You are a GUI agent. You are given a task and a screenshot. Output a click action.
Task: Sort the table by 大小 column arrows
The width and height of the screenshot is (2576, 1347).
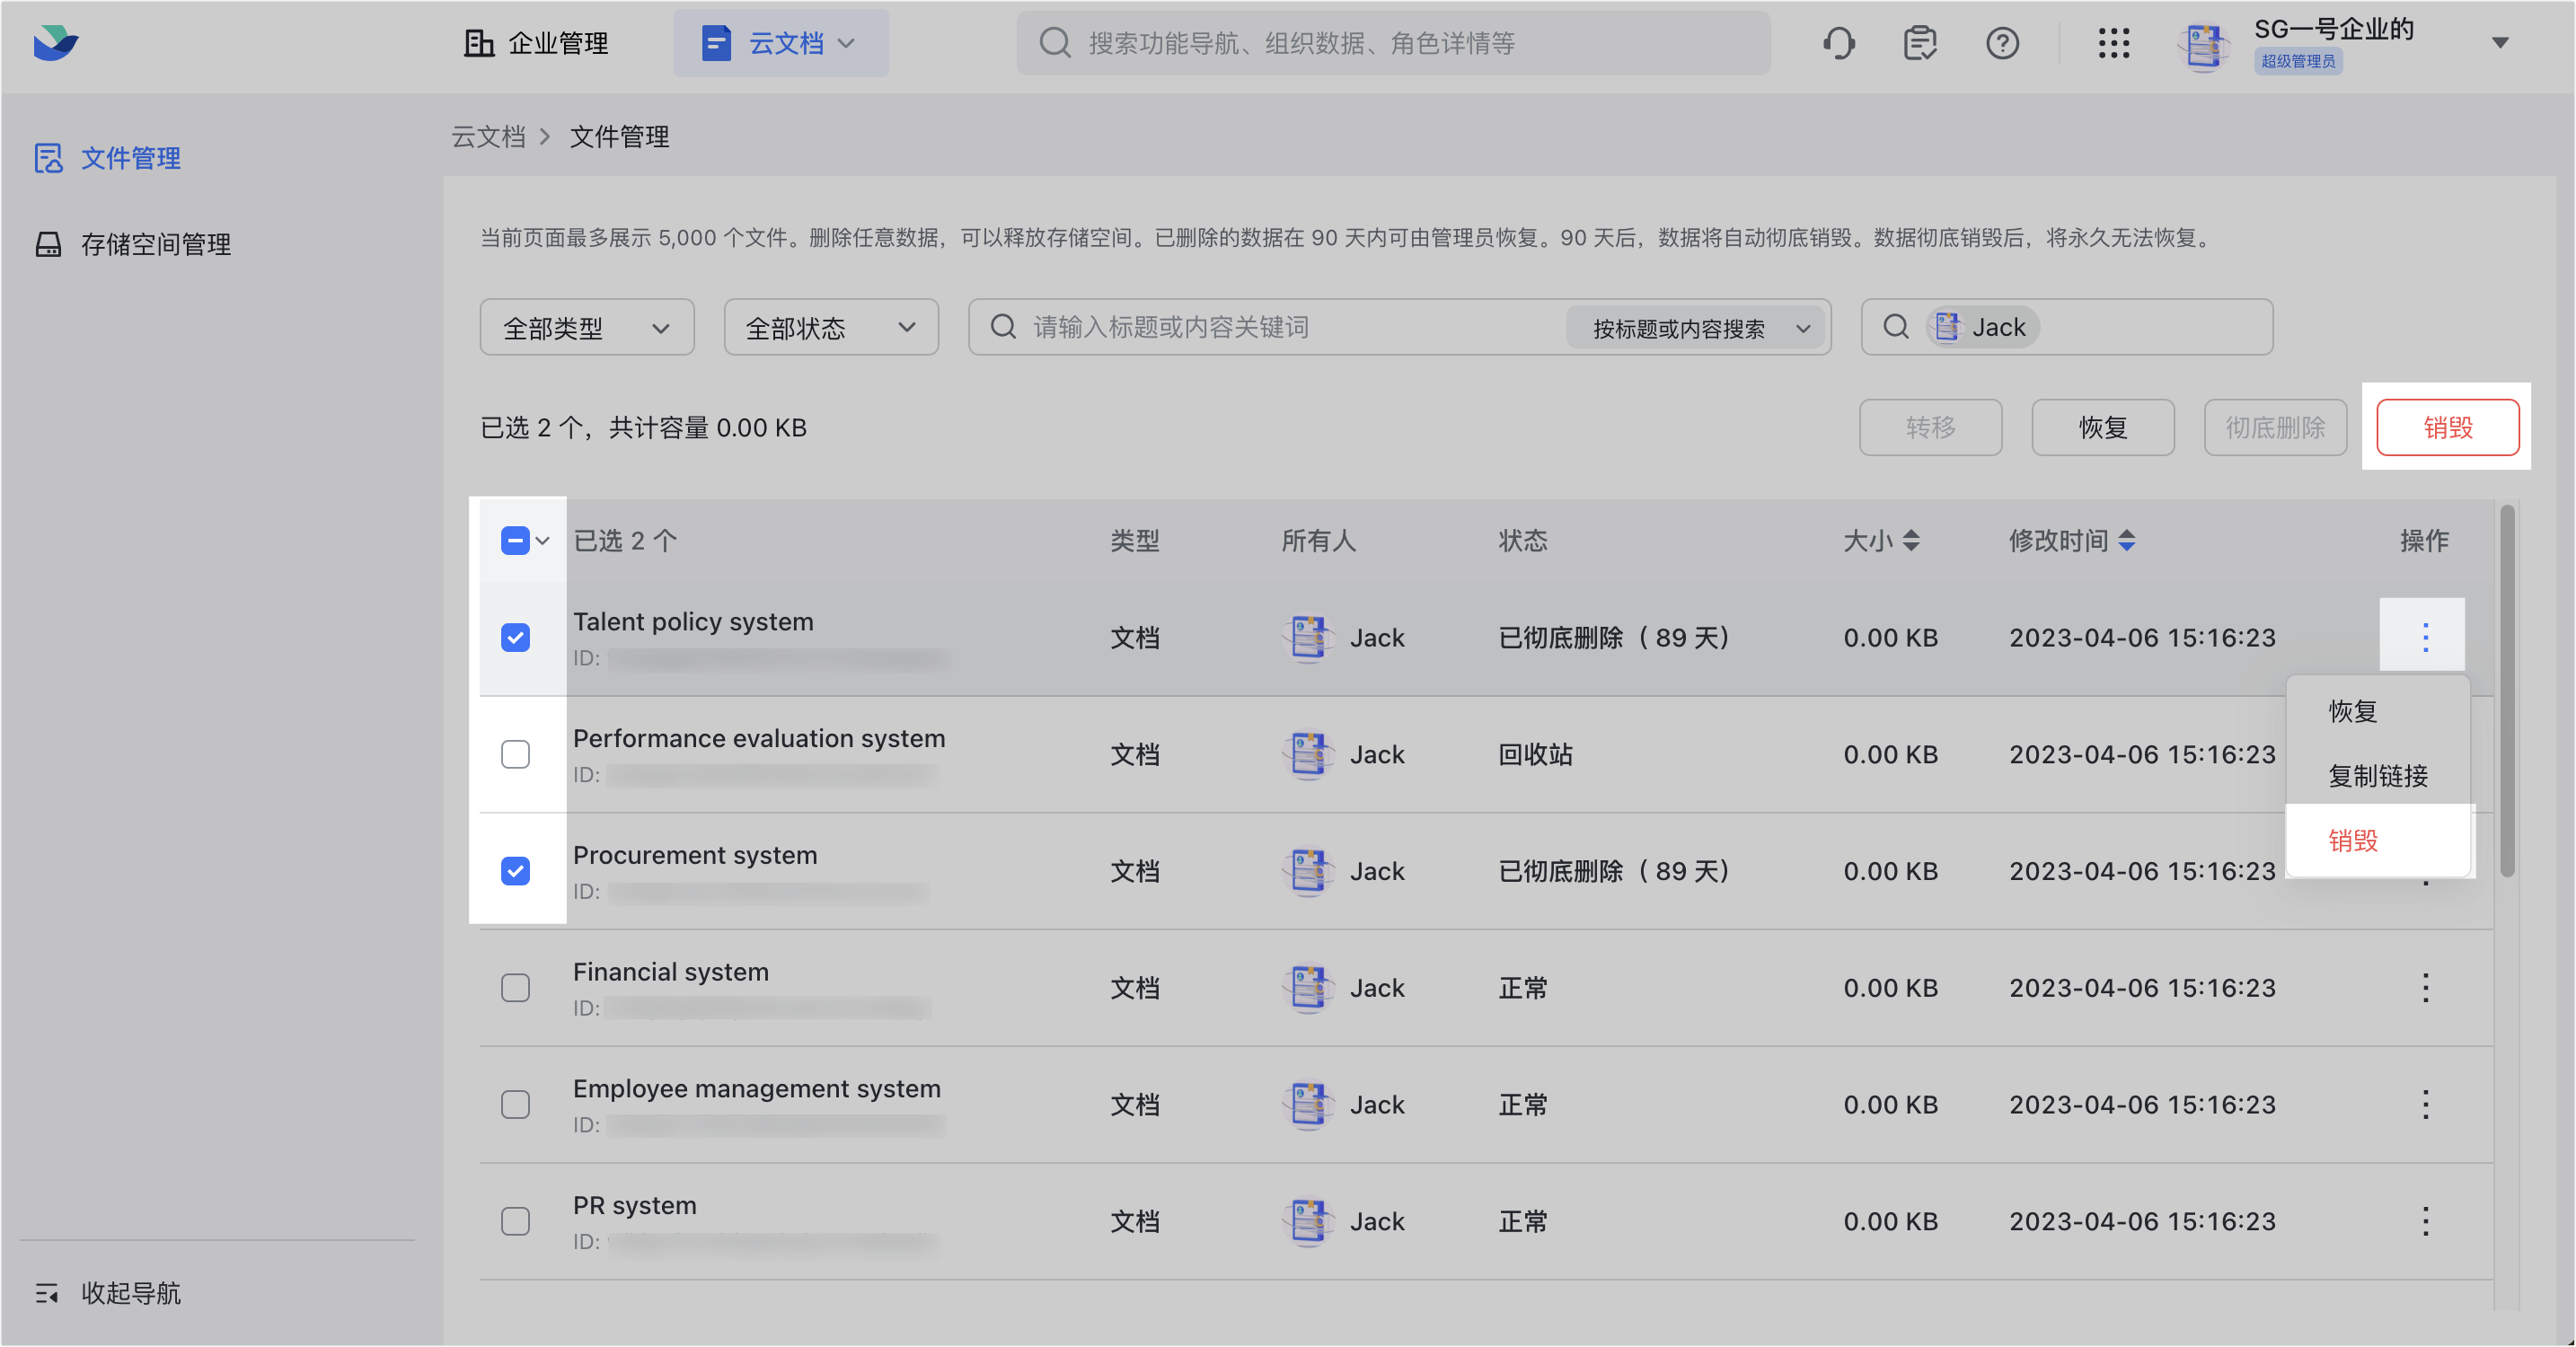1911,541
